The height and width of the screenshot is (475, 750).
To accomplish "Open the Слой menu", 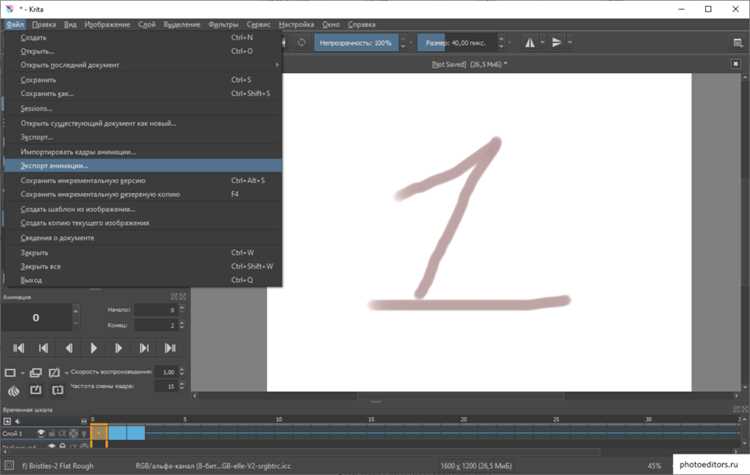I will (x=147, y=24).
